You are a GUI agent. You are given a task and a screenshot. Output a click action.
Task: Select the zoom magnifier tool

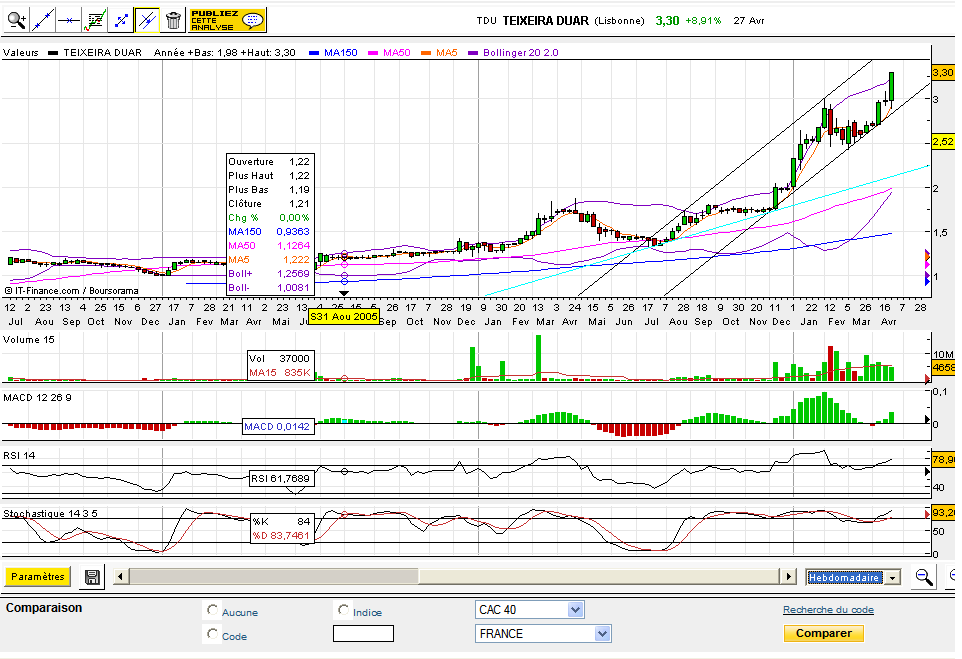pyautogui.click(x=17, y=19)
